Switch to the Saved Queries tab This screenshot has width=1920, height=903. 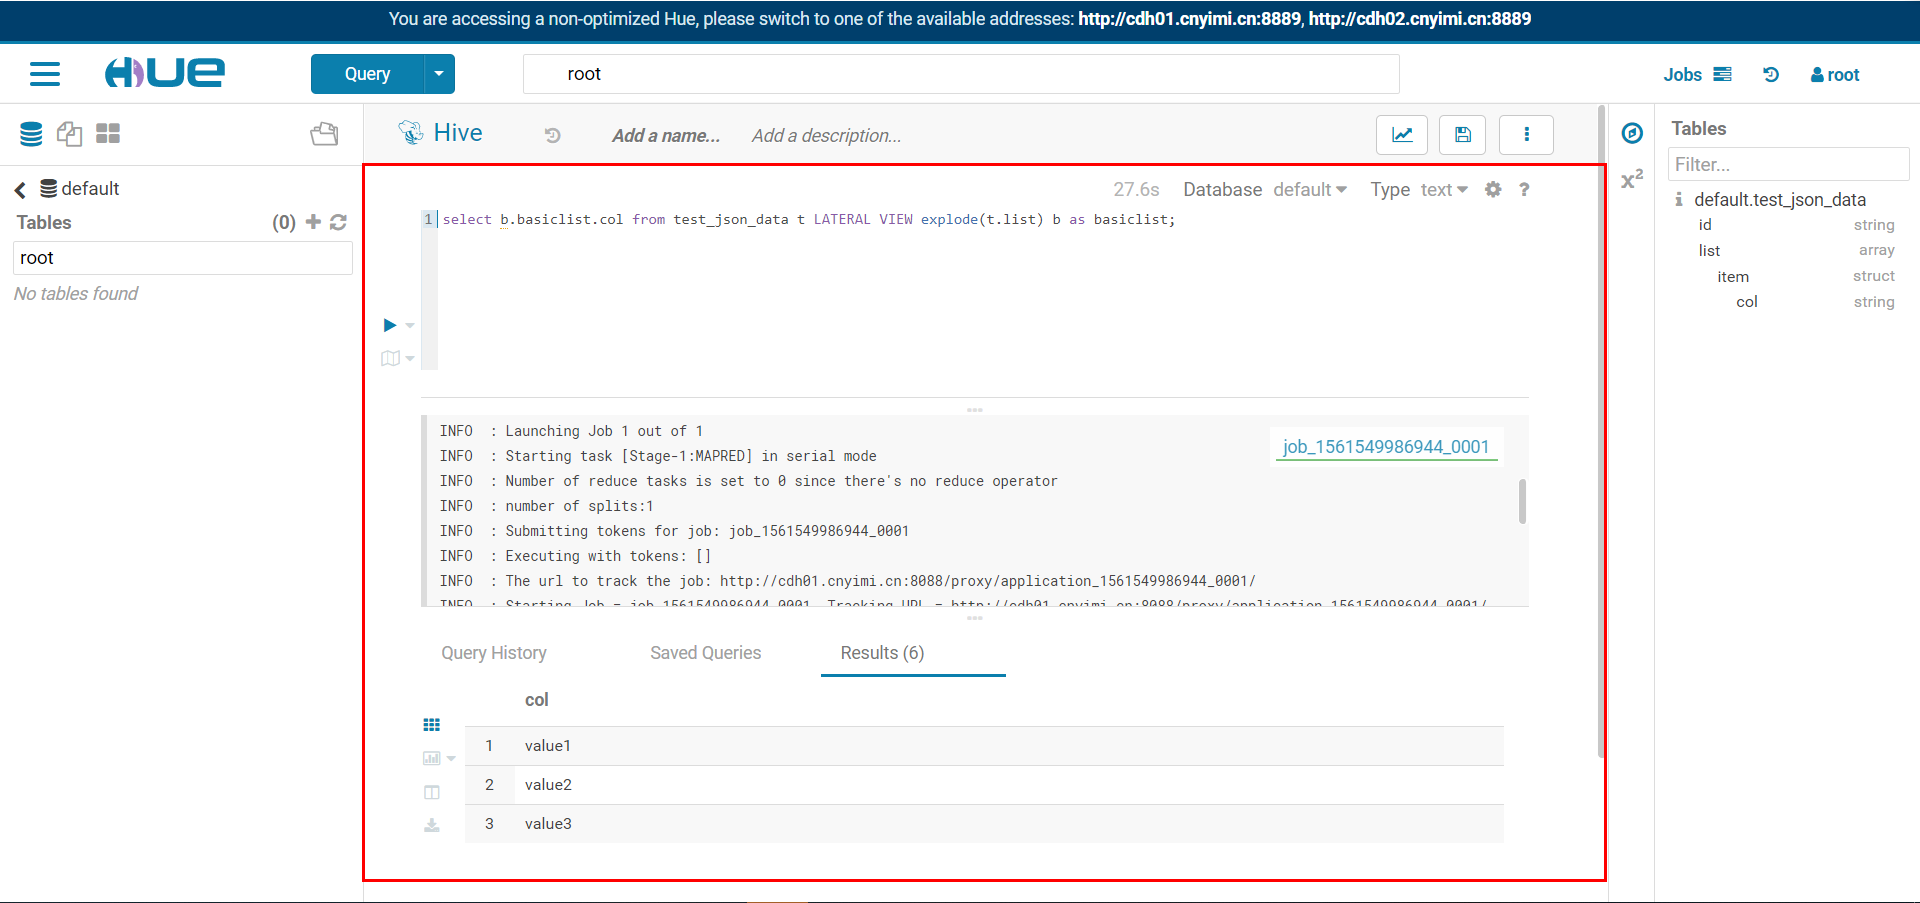tap(706, 652)
